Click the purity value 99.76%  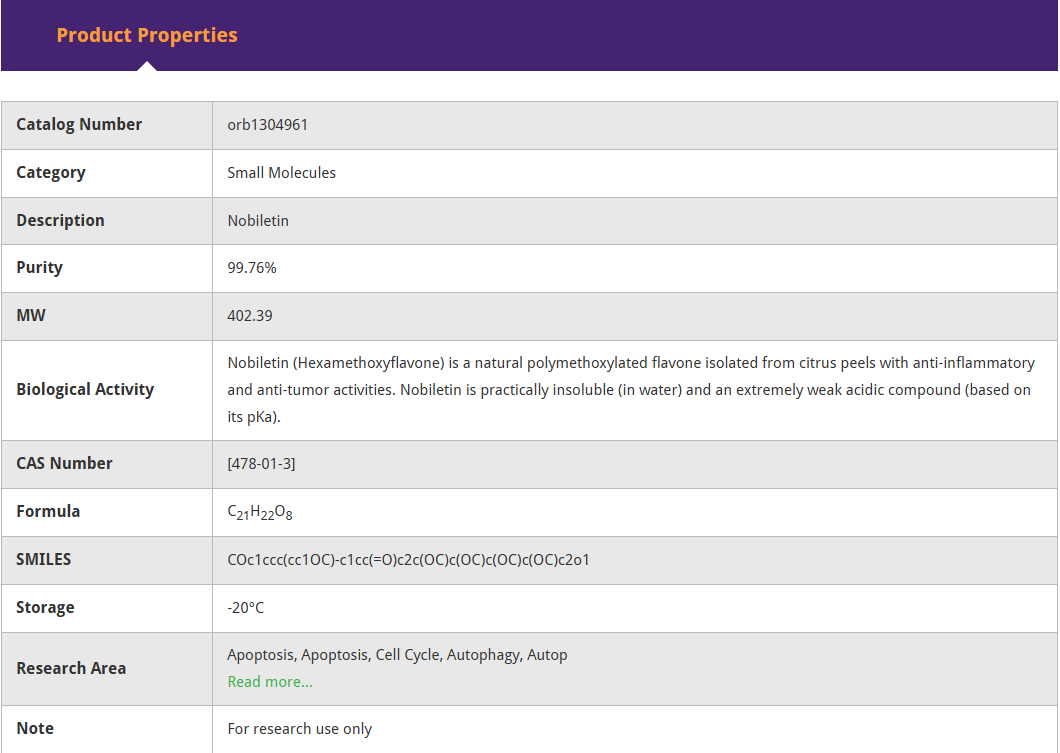pyautogui.click(x=252, y=268)
